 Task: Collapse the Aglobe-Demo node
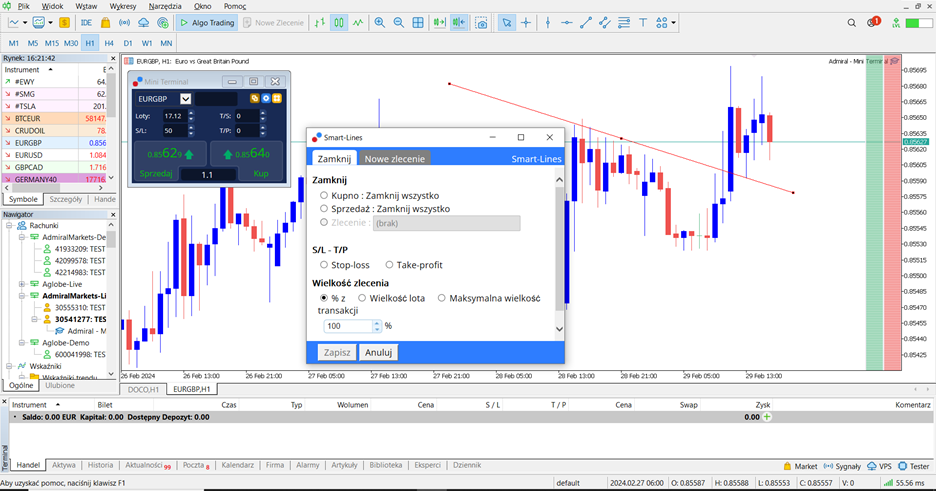coord(21,343)
